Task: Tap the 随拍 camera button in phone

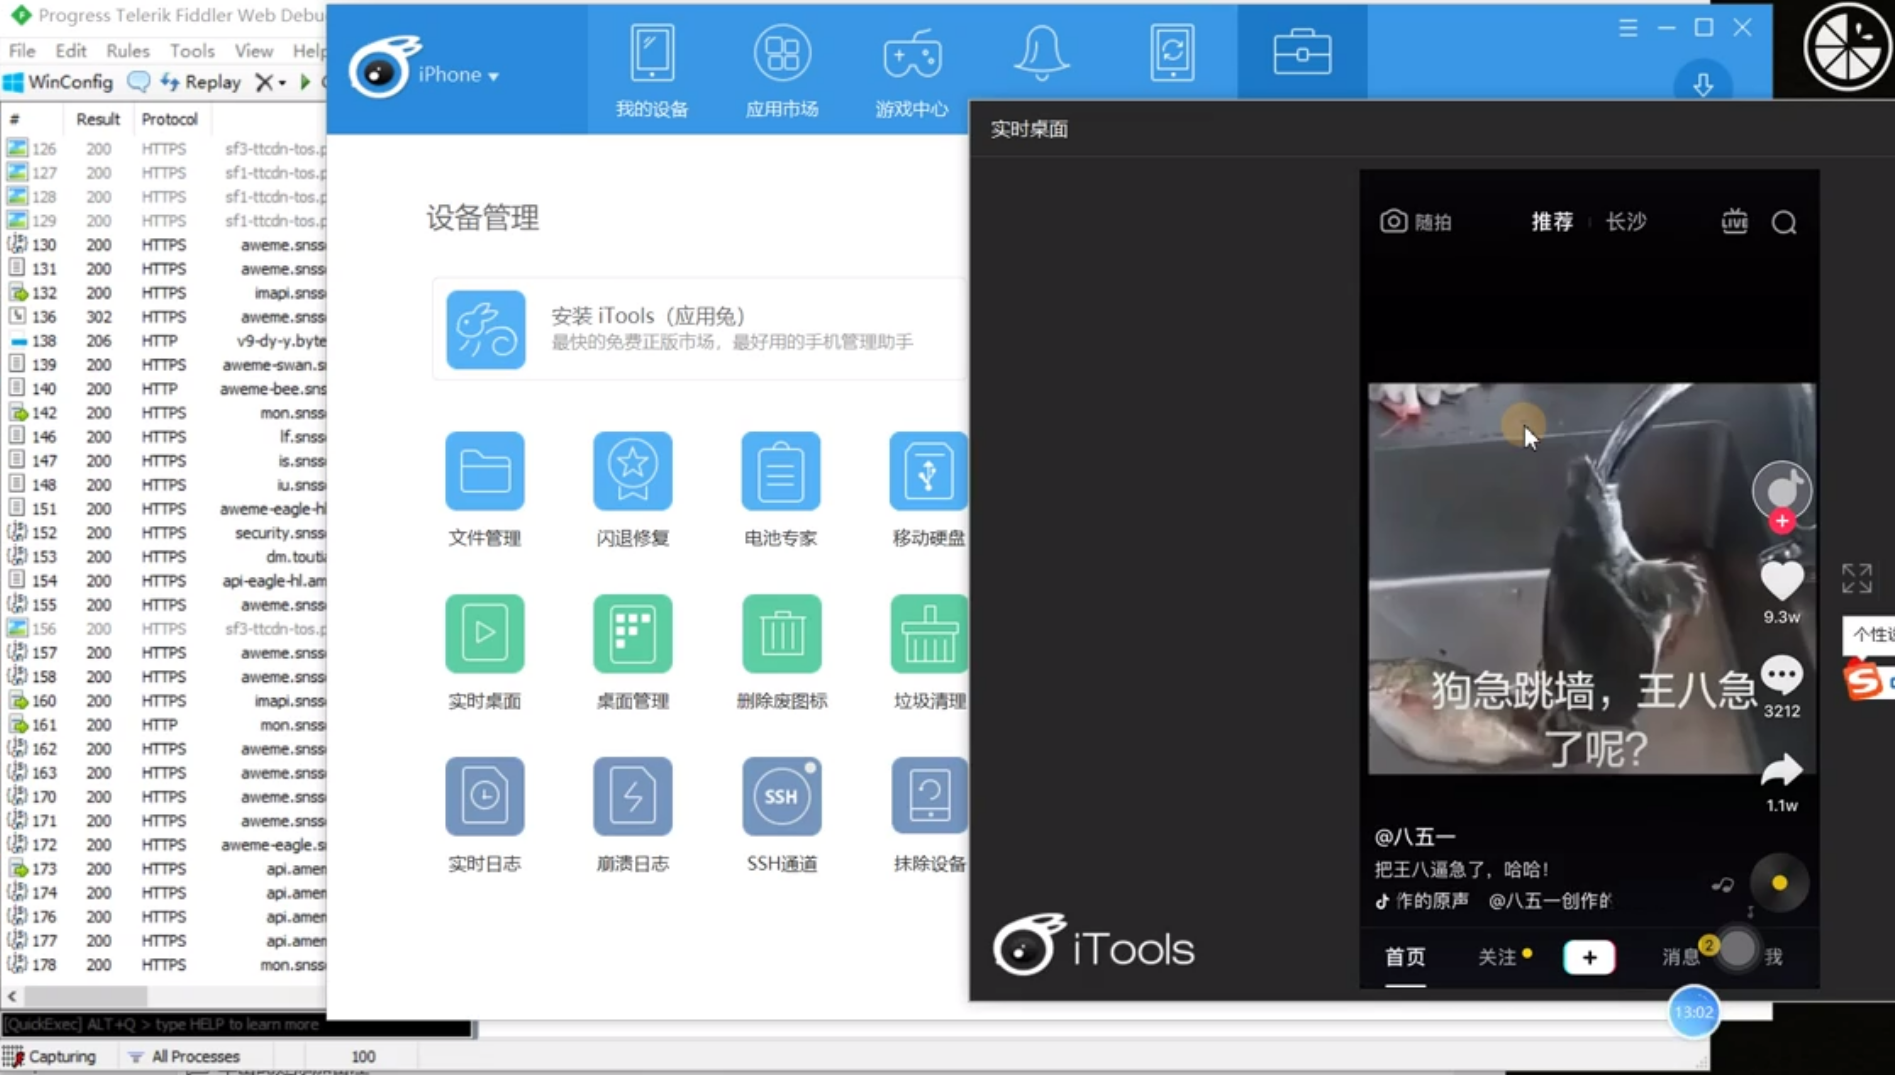Action: (1416, 221)
